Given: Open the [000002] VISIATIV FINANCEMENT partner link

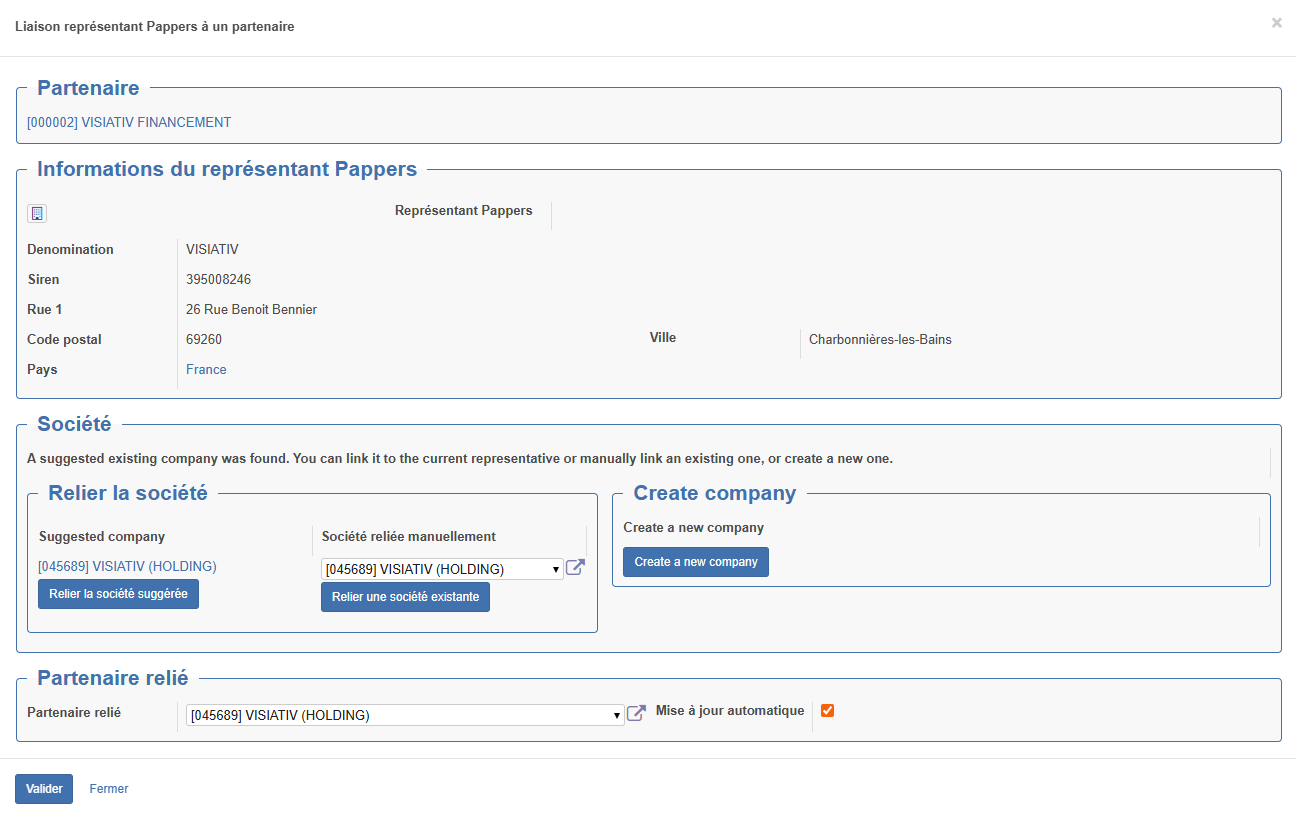Looking at the screenshot, I should (129, 123).
